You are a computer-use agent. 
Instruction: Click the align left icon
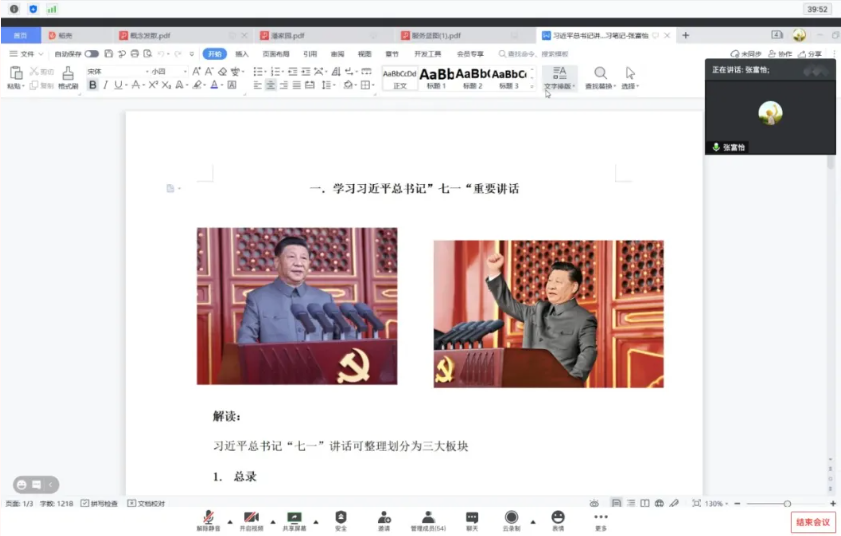pos(257,85)
